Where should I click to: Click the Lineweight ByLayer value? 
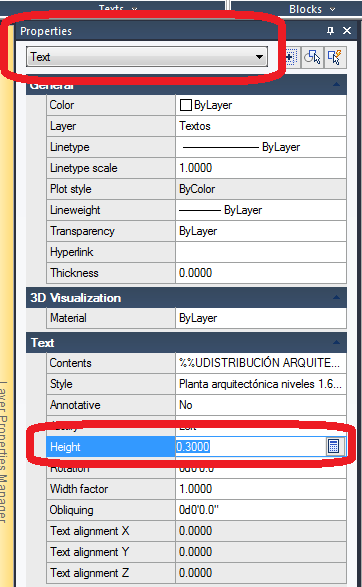coord(261,210)
